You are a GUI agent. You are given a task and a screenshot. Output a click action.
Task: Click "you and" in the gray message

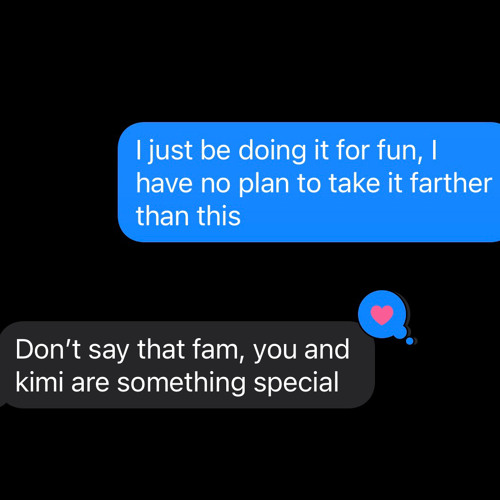tap(301, 351)
